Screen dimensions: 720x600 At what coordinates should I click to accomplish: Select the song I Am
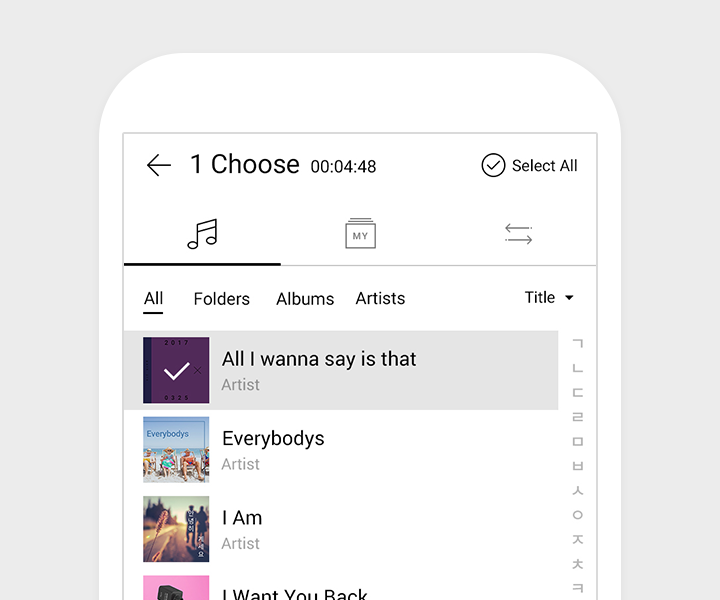[242, 518]
